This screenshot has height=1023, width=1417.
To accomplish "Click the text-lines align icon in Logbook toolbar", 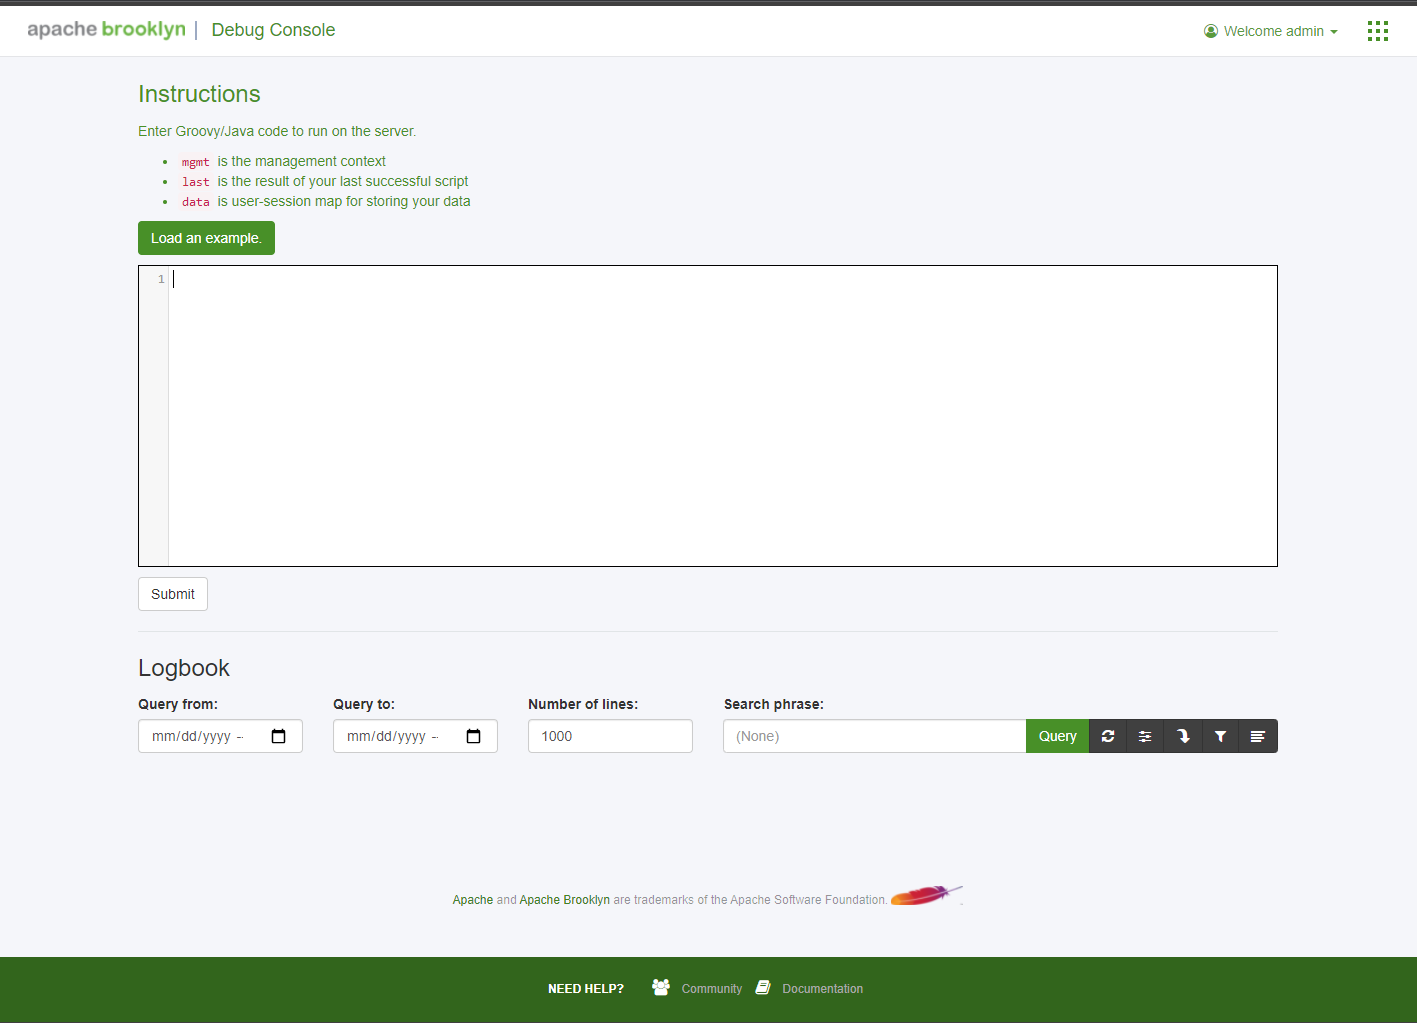I will point(1258,736).
